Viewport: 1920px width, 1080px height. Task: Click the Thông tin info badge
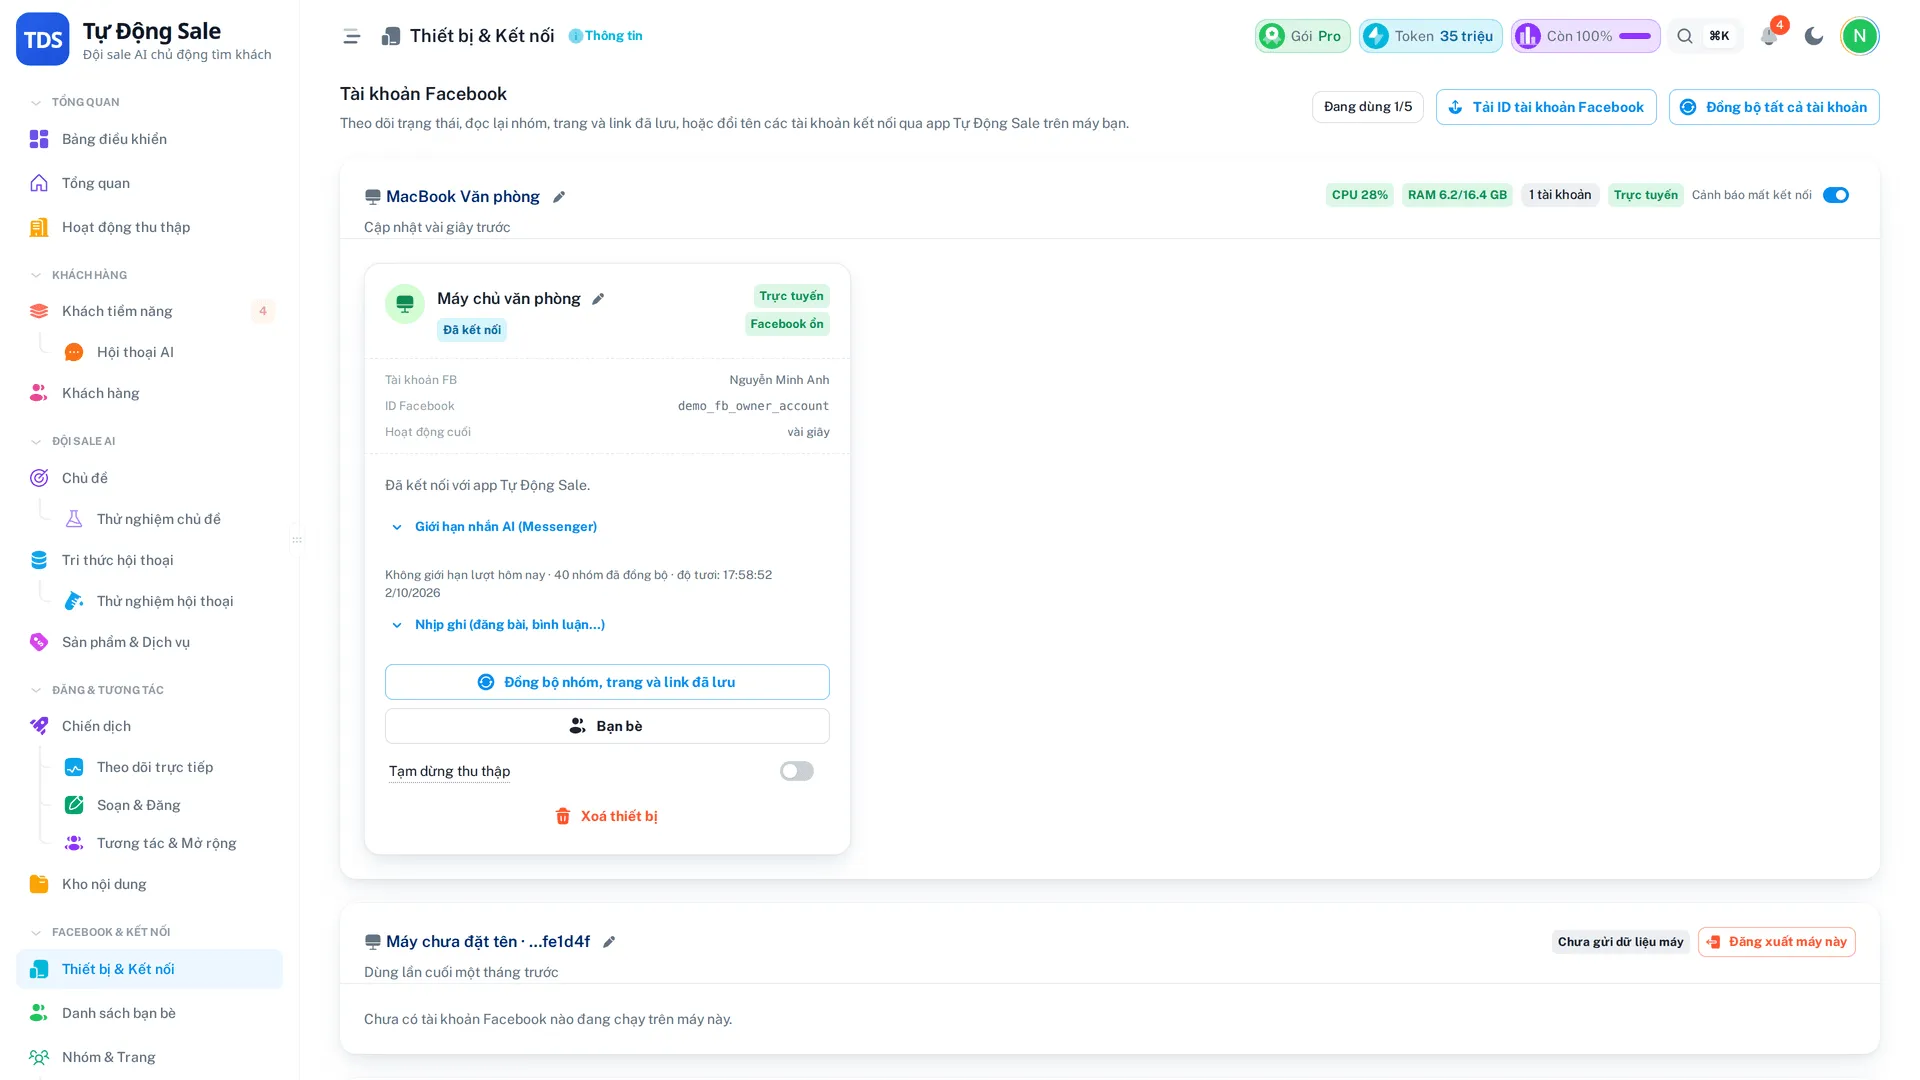[605, 36]
